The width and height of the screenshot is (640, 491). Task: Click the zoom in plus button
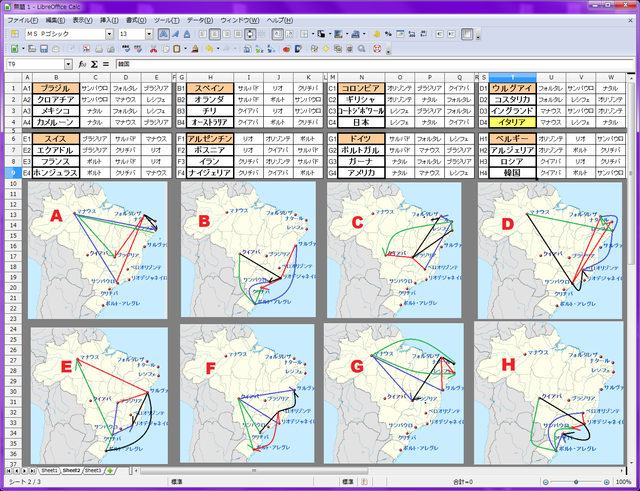click(x=607, y=482)
